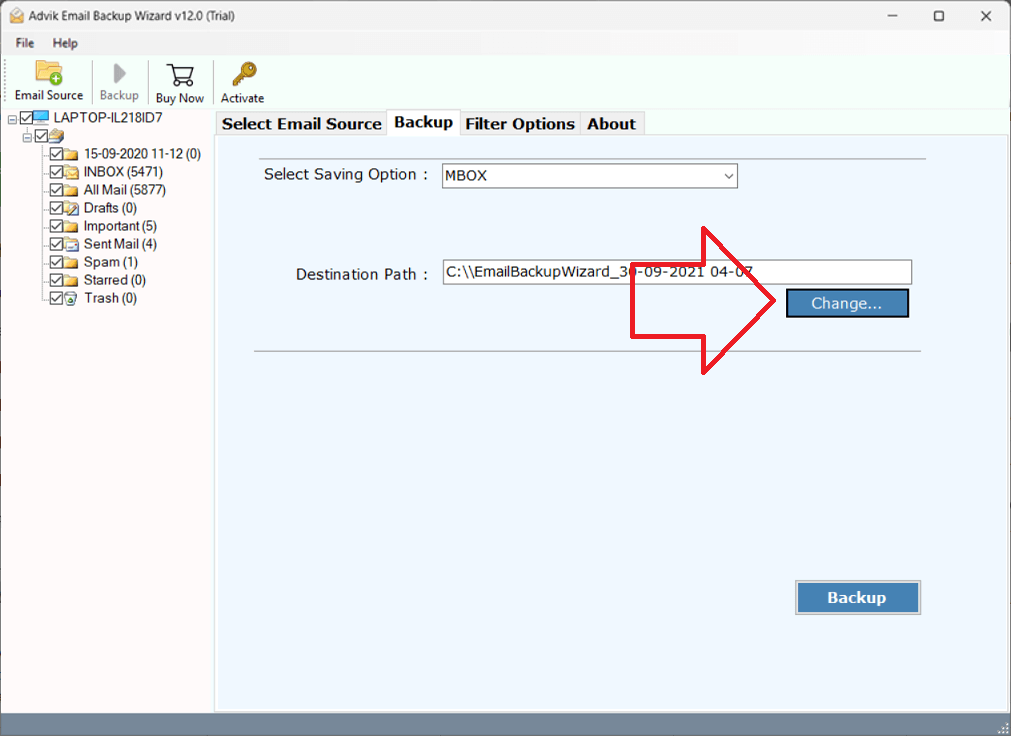The height and width of the screenshot is (736, 1011).
Task: Uncheck the Starred (0) checkbox
Action: [x=56, y=280]
